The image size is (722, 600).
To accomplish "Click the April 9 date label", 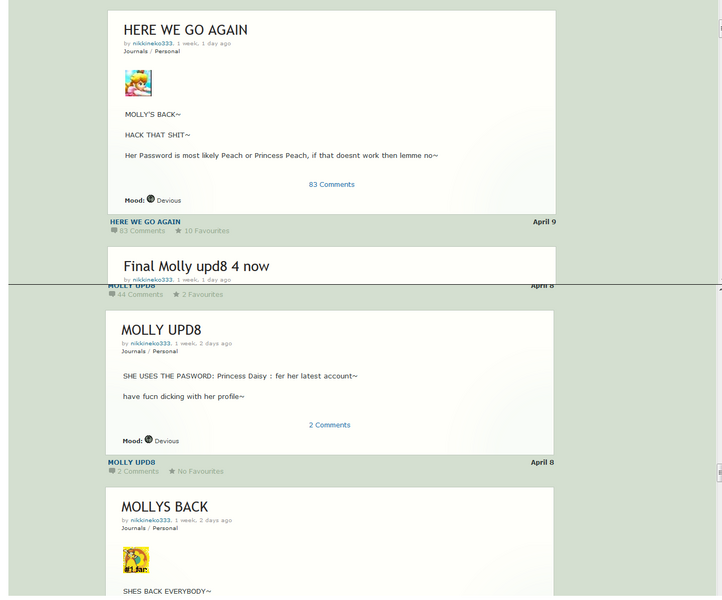I will click(x=544, y=222).
